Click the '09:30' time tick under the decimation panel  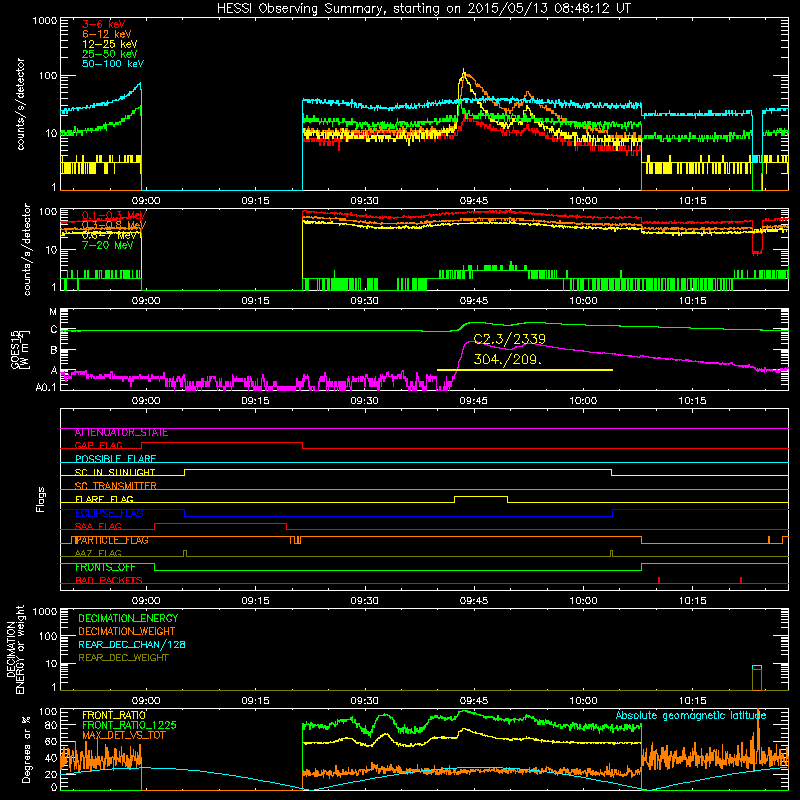[x=364, y=701]
